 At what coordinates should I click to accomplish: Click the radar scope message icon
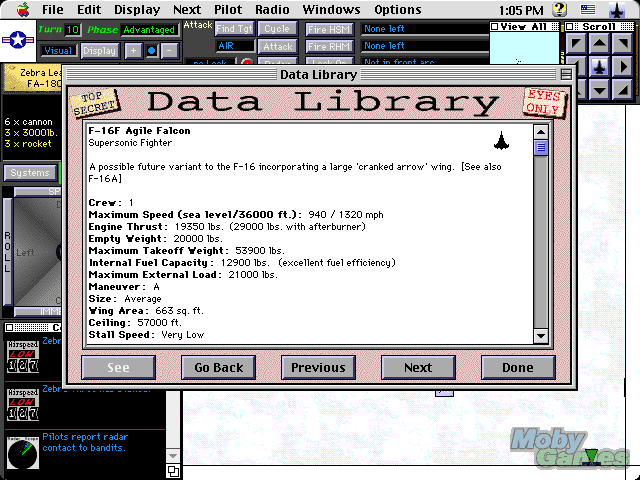pyautogui.click(x=23, y=453)
